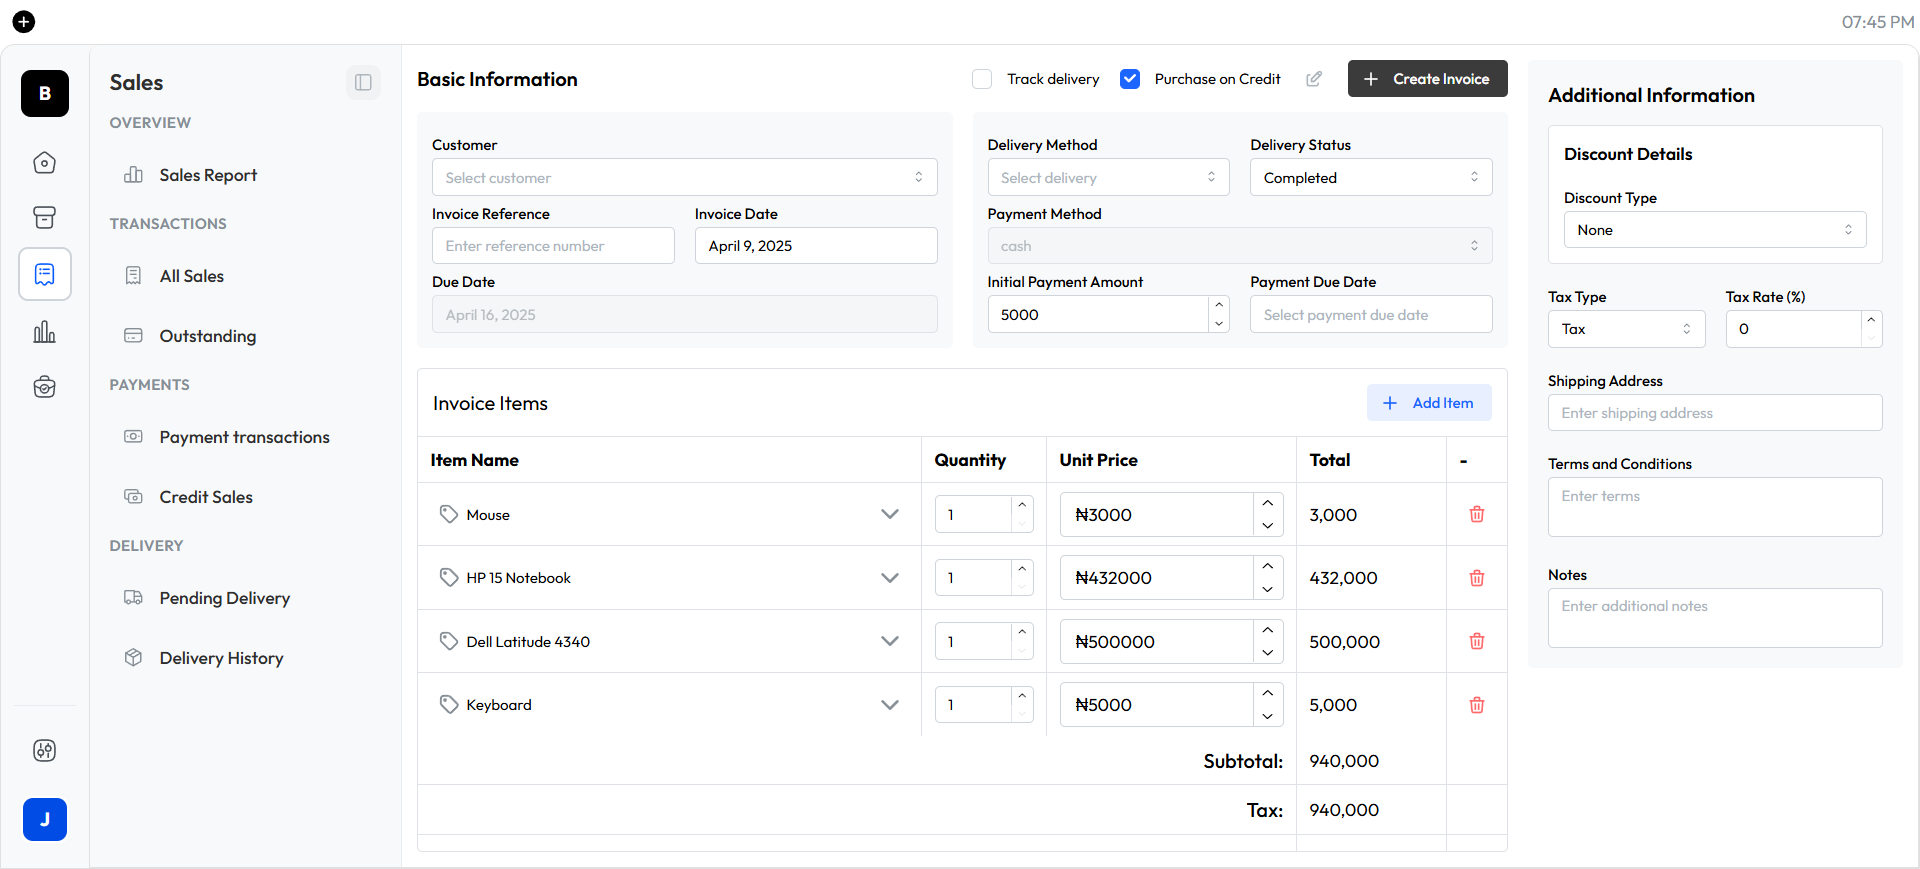The image size is (1920, 869).
Task: Click the tag icon beside Keyboard
Action: click(x=449, y=705)
